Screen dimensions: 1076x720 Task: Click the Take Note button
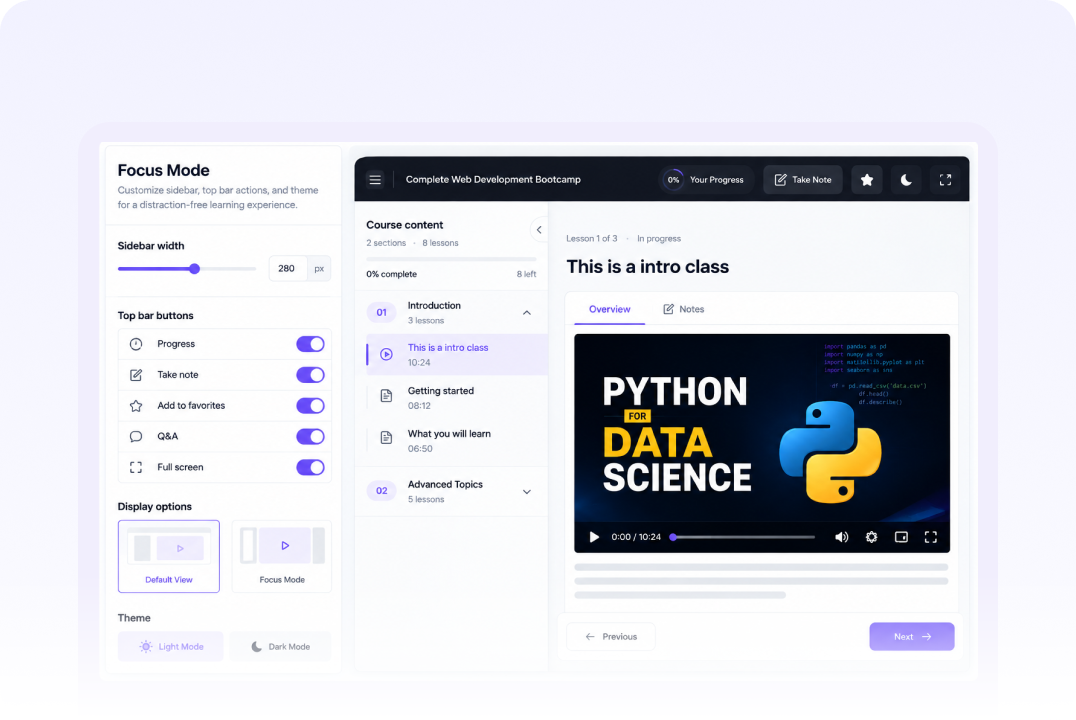coord(803,180)
